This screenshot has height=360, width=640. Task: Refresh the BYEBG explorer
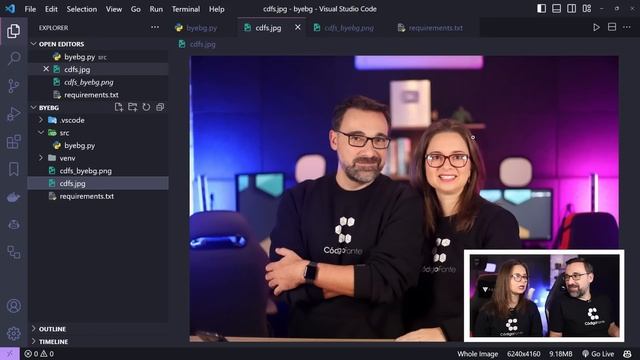click(x=146, y=107)
